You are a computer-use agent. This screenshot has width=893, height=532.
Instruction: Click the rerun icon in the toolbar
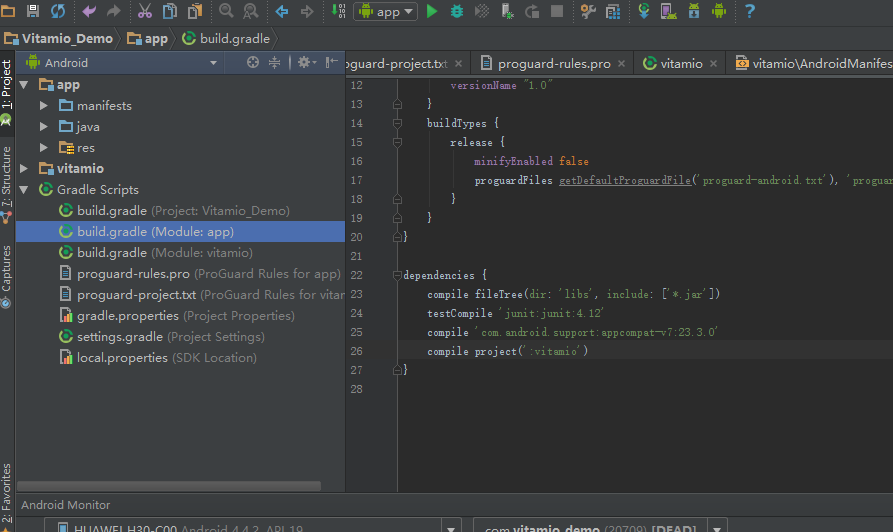(x=532, y=11)
